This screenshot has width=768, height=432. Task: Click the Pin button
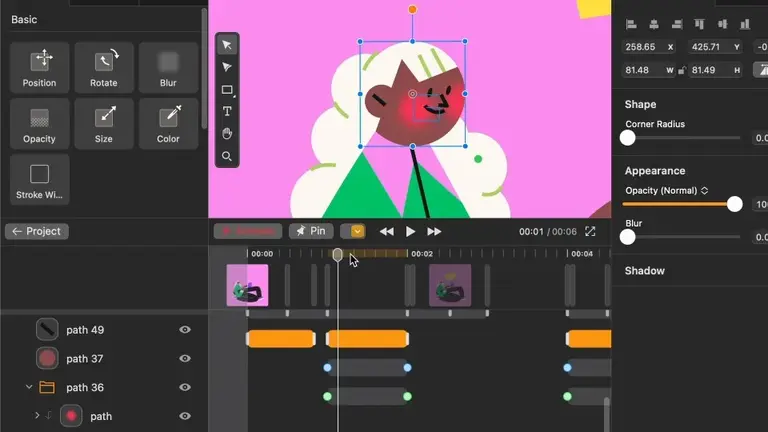(x=311, y=231)
